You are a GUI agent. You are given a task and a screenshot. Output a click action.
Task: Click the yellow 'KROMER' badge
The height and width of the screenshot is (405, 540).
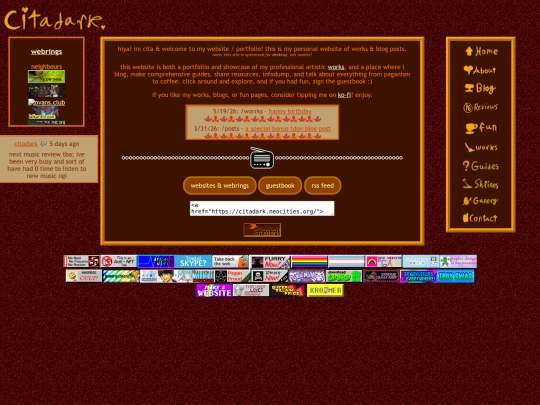pos(325,290)
